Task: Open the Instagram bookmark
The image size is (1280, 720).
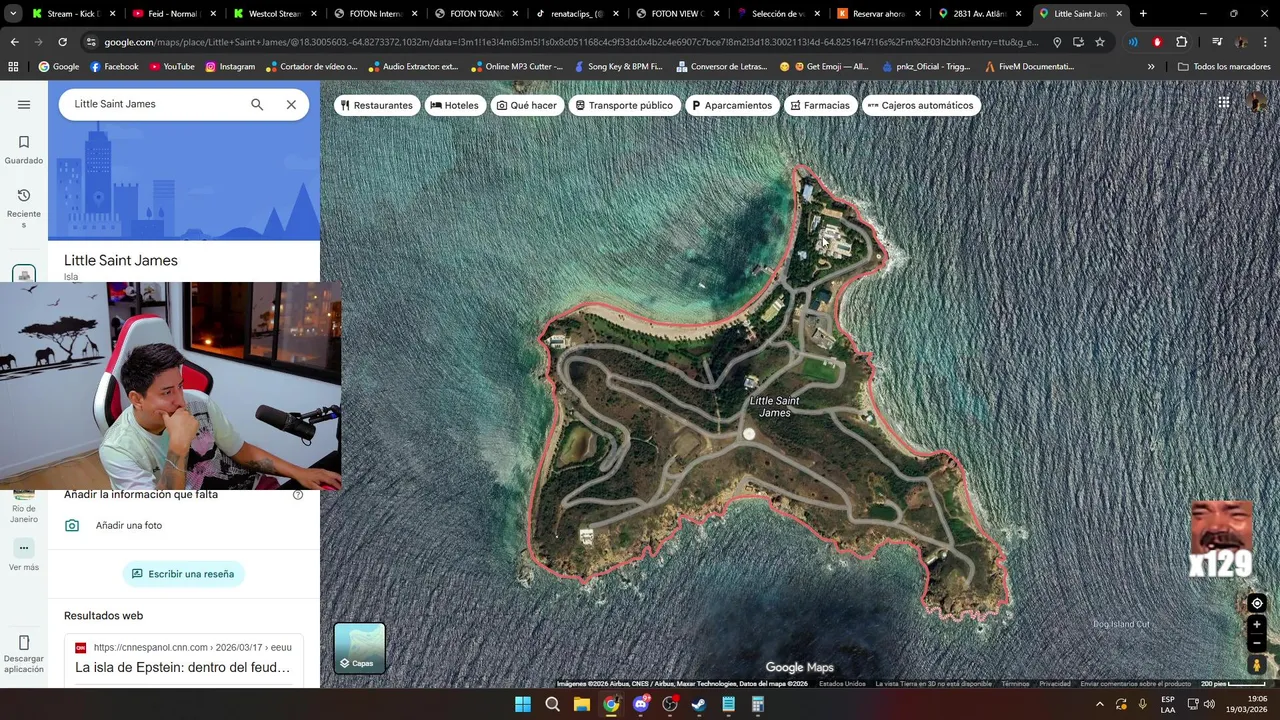Action: (x=230, y=67)
